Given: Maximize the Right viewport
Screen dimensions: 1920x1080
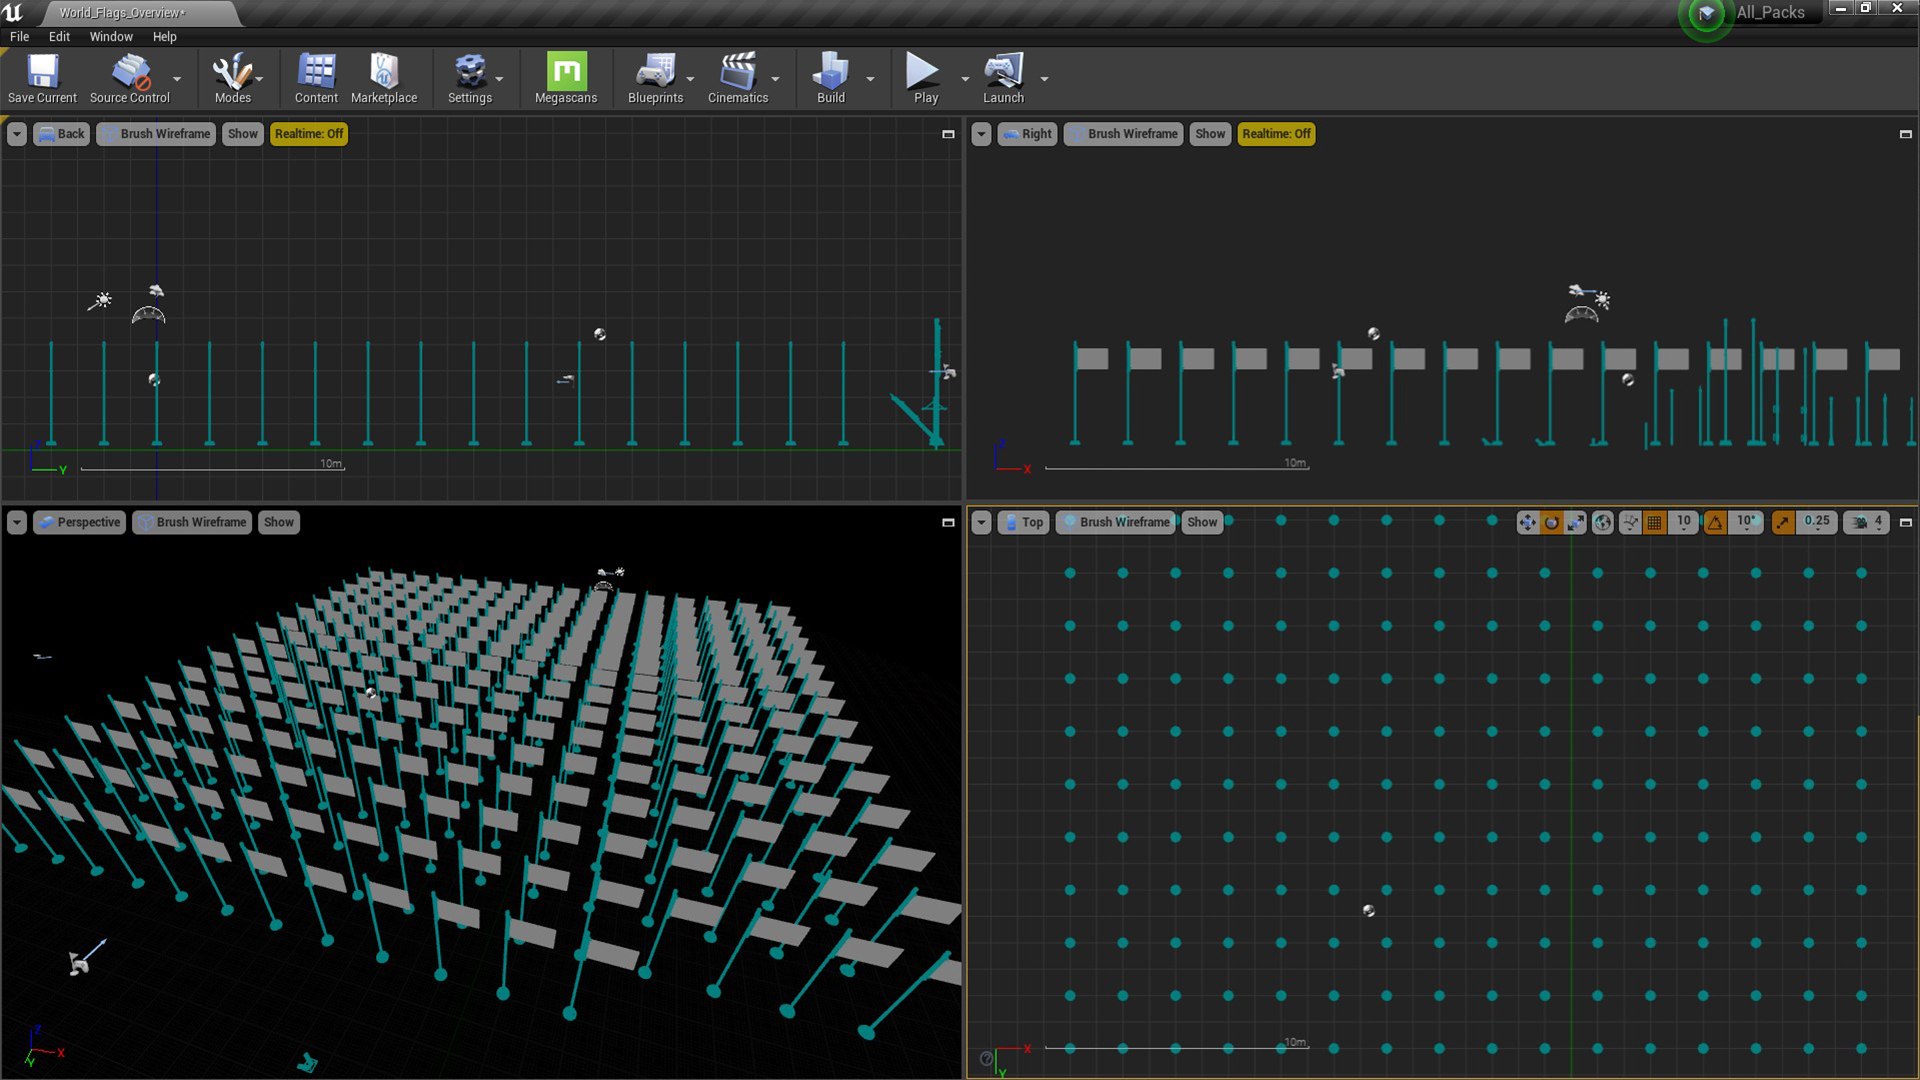Looking at the screenshot, I should coord(1905,134).
